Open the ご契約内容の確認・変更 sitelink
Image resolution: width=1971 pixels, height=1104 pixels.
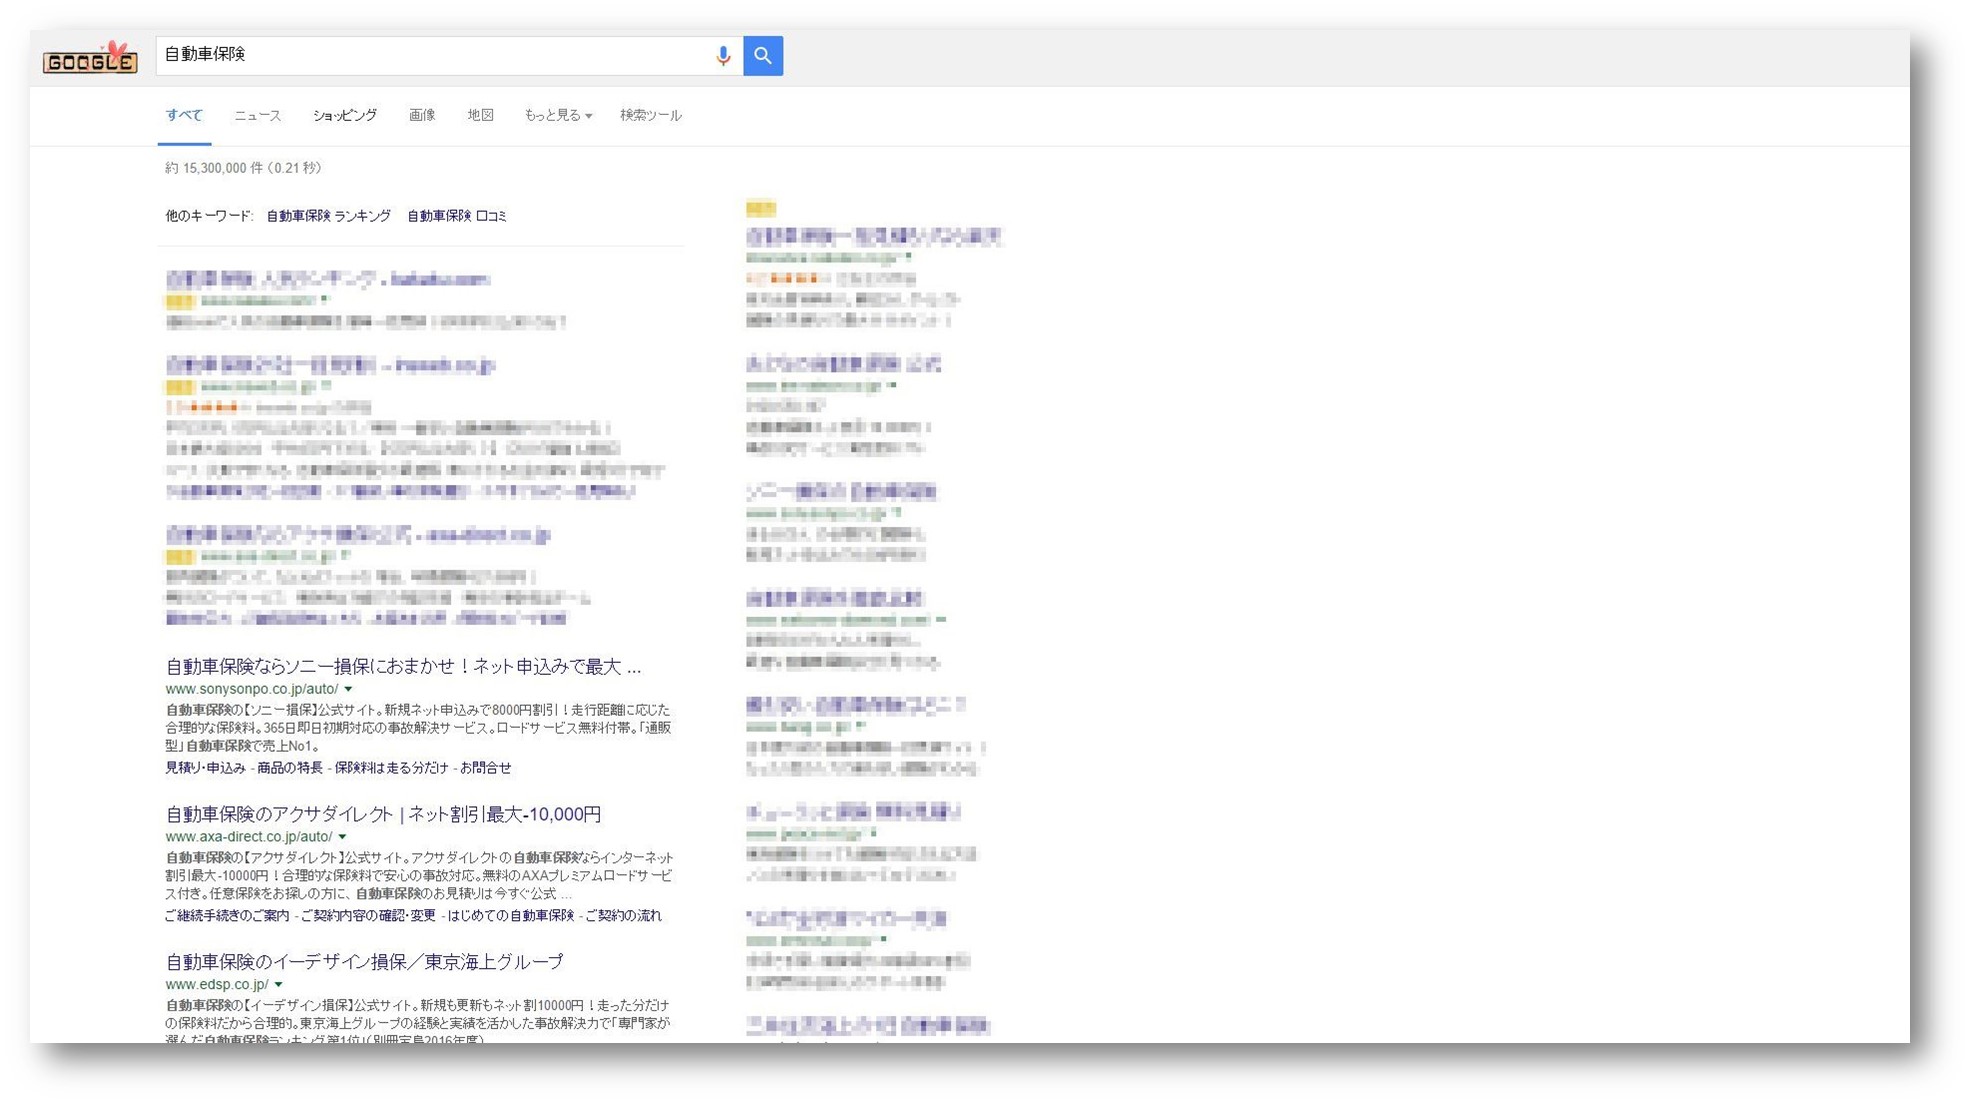[368, 916]
